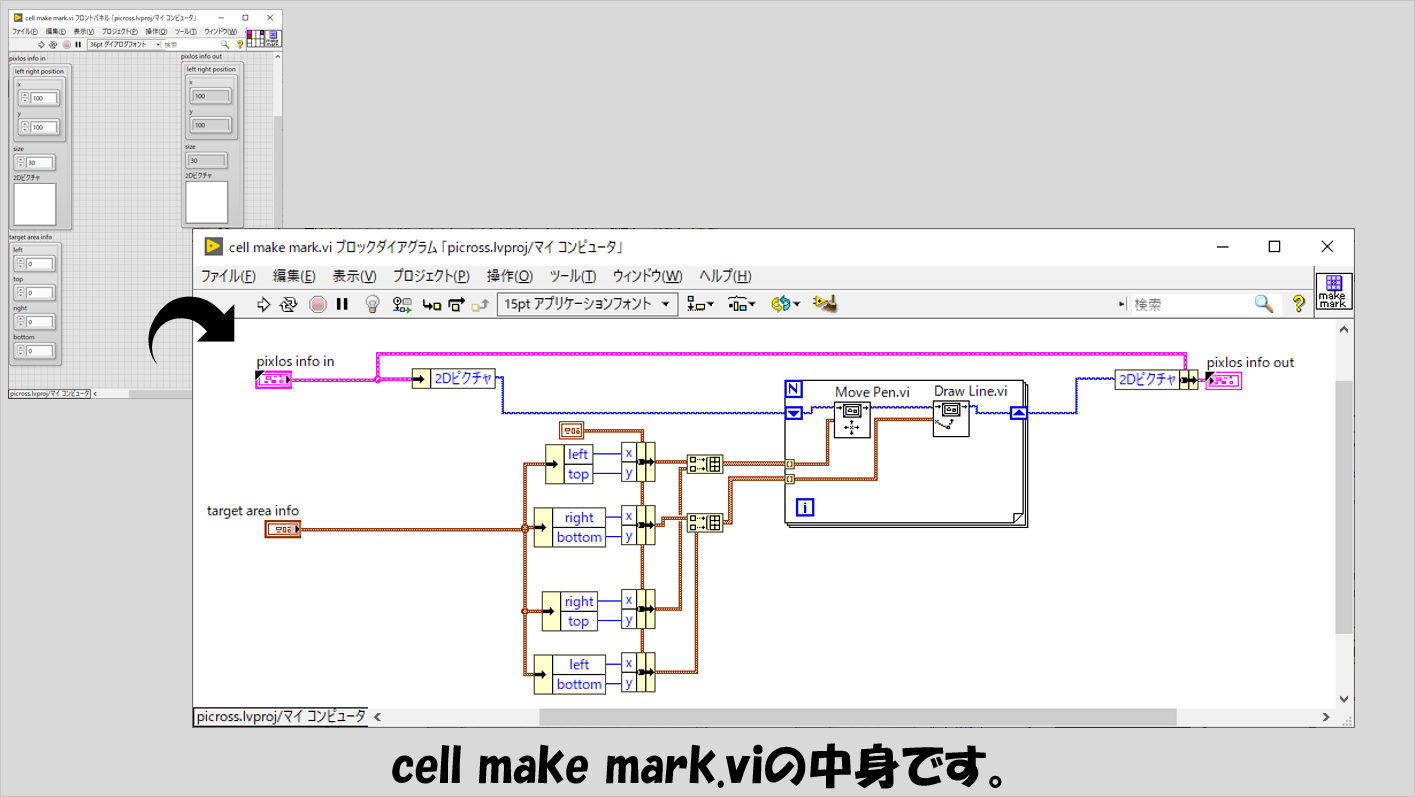Toggle Retain Wire Values icon

pyautogui.click(x=402, y=304)
